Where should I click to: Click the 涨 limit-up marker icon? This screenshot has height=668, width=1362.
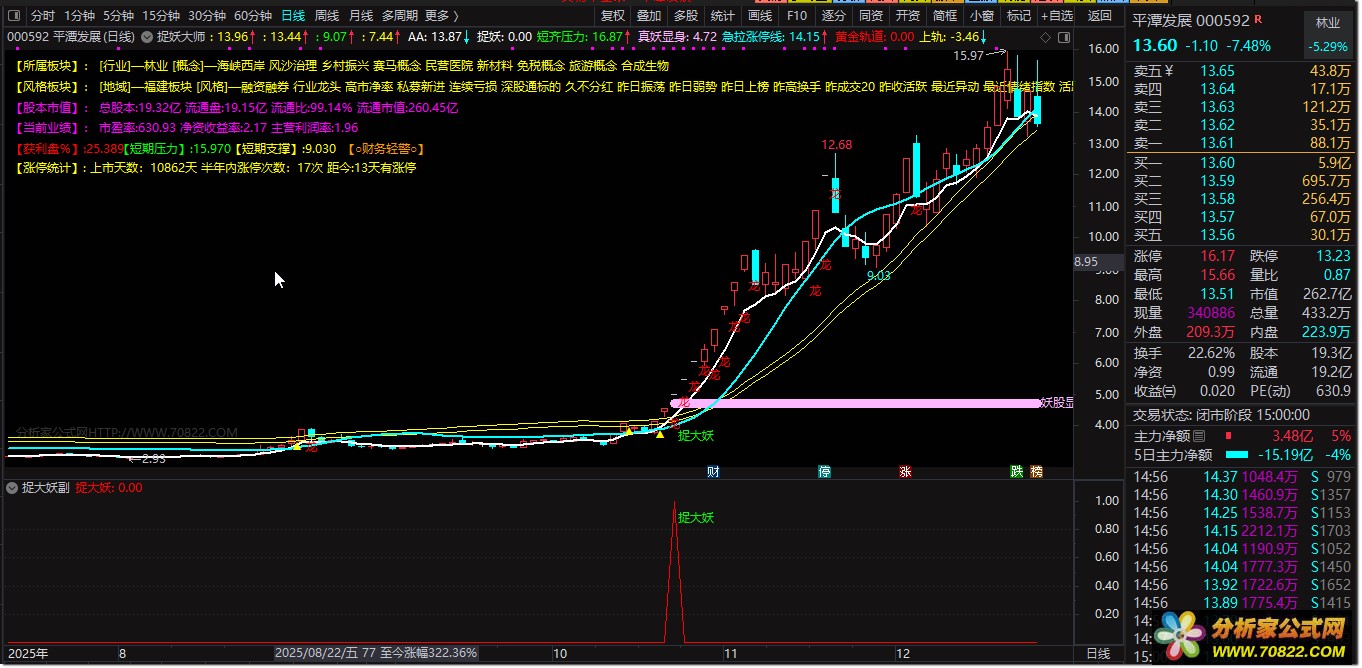click(904, 471)
